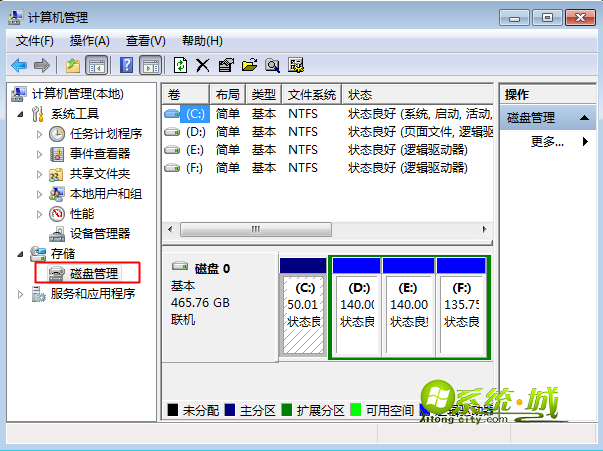Image resolution: width=603 pixels, height=451 pixels.
Task: Click the delete X toolbar icon
Action: (203, 66)
